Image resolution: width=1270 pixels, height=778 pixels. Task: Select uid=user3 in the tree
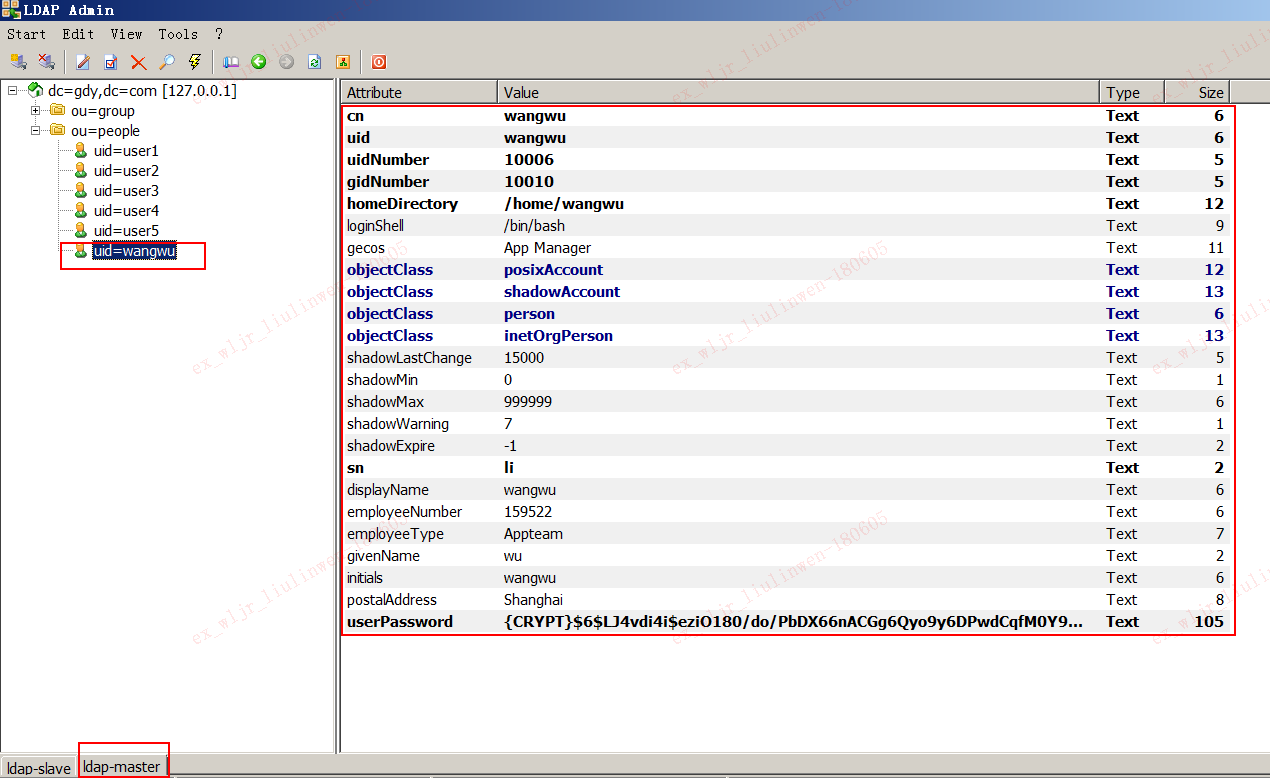click(x=126, y=191)
